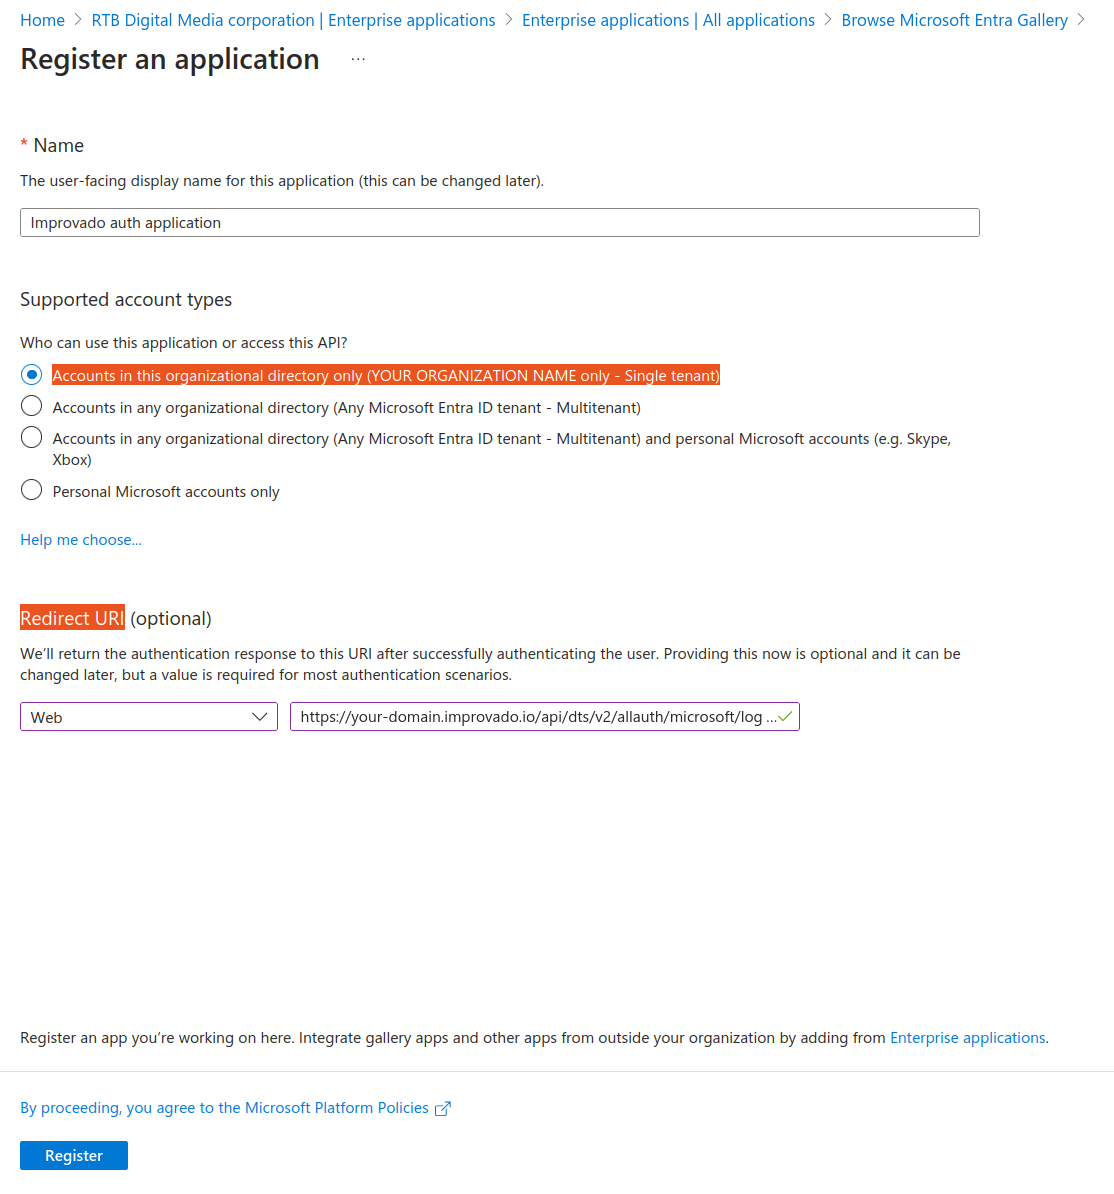Select the Multitenant-only accounts radio button

31,406
